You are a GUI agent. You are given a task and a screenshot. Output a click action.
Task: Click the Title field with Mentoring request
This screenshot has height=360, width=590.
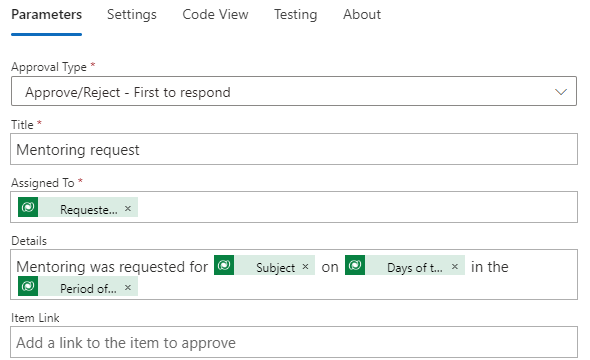(x=293, y=149)
